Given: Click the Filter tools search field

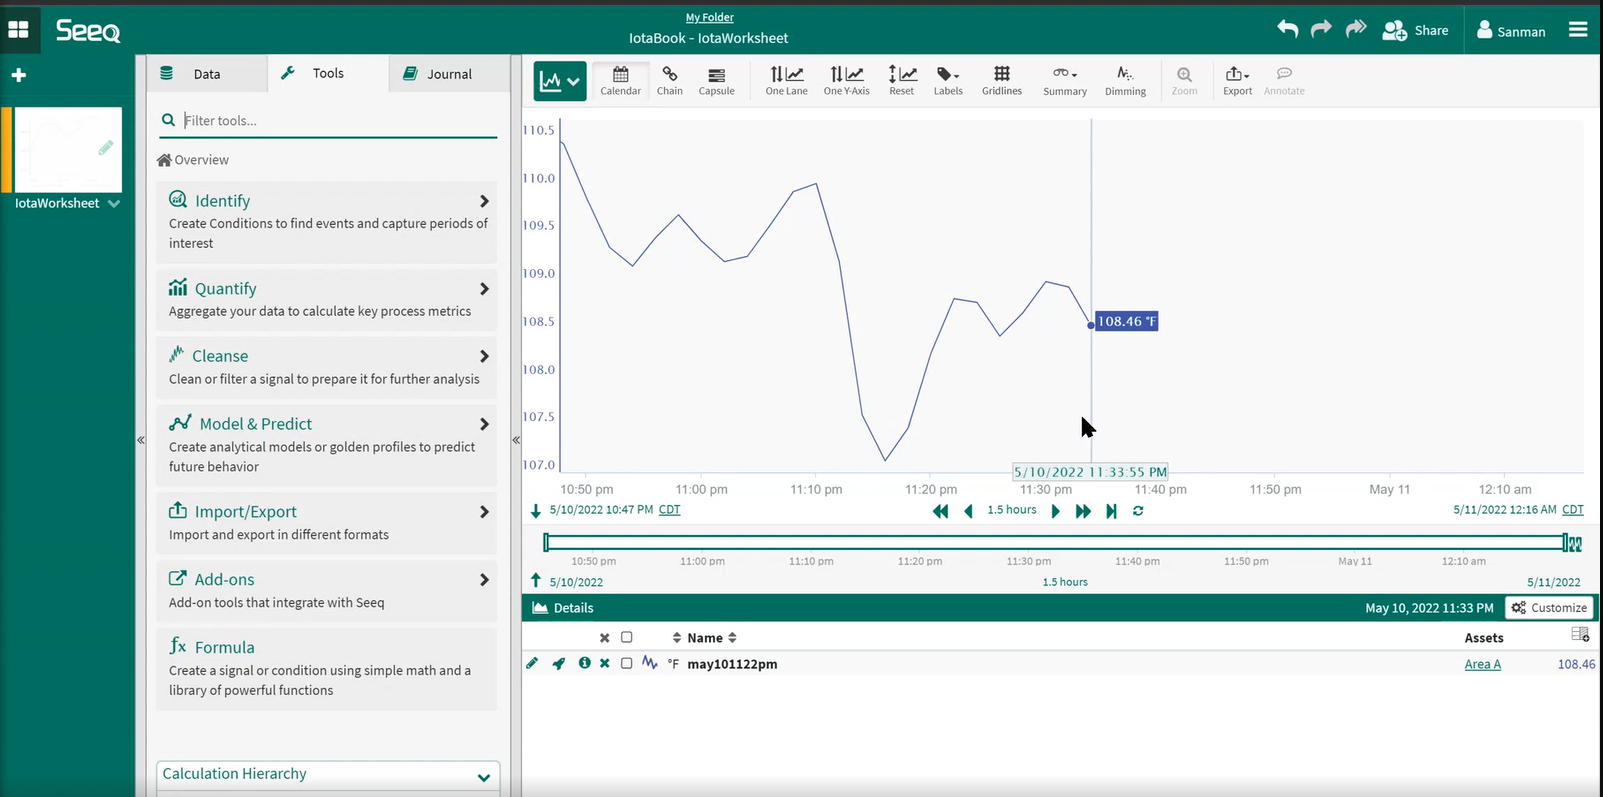Looking at the screenshot, I should pyautogui.click(x=338, y=121).
